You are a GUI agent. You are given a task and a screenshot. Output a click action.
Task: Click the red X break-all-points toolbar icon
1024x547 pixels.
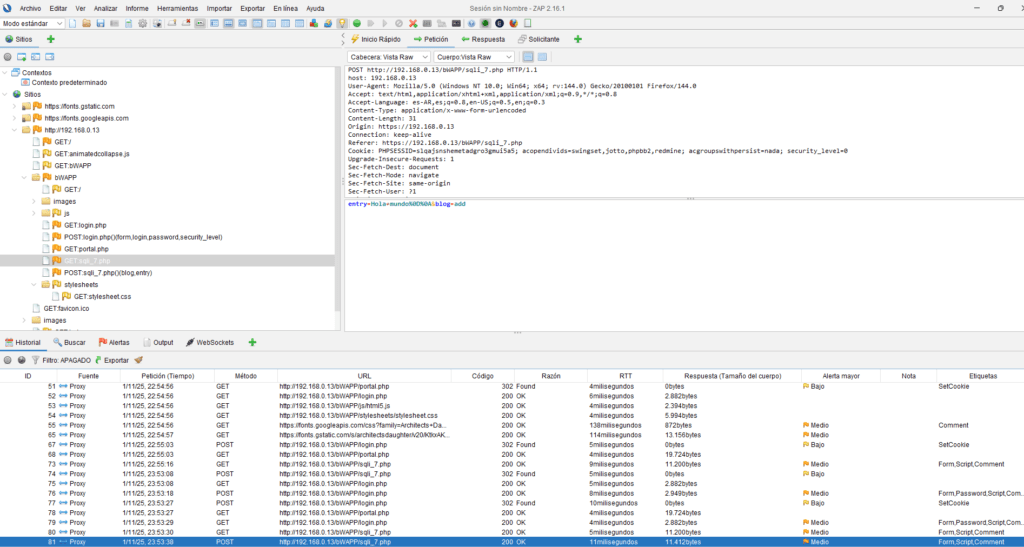(x=414, y=22)
